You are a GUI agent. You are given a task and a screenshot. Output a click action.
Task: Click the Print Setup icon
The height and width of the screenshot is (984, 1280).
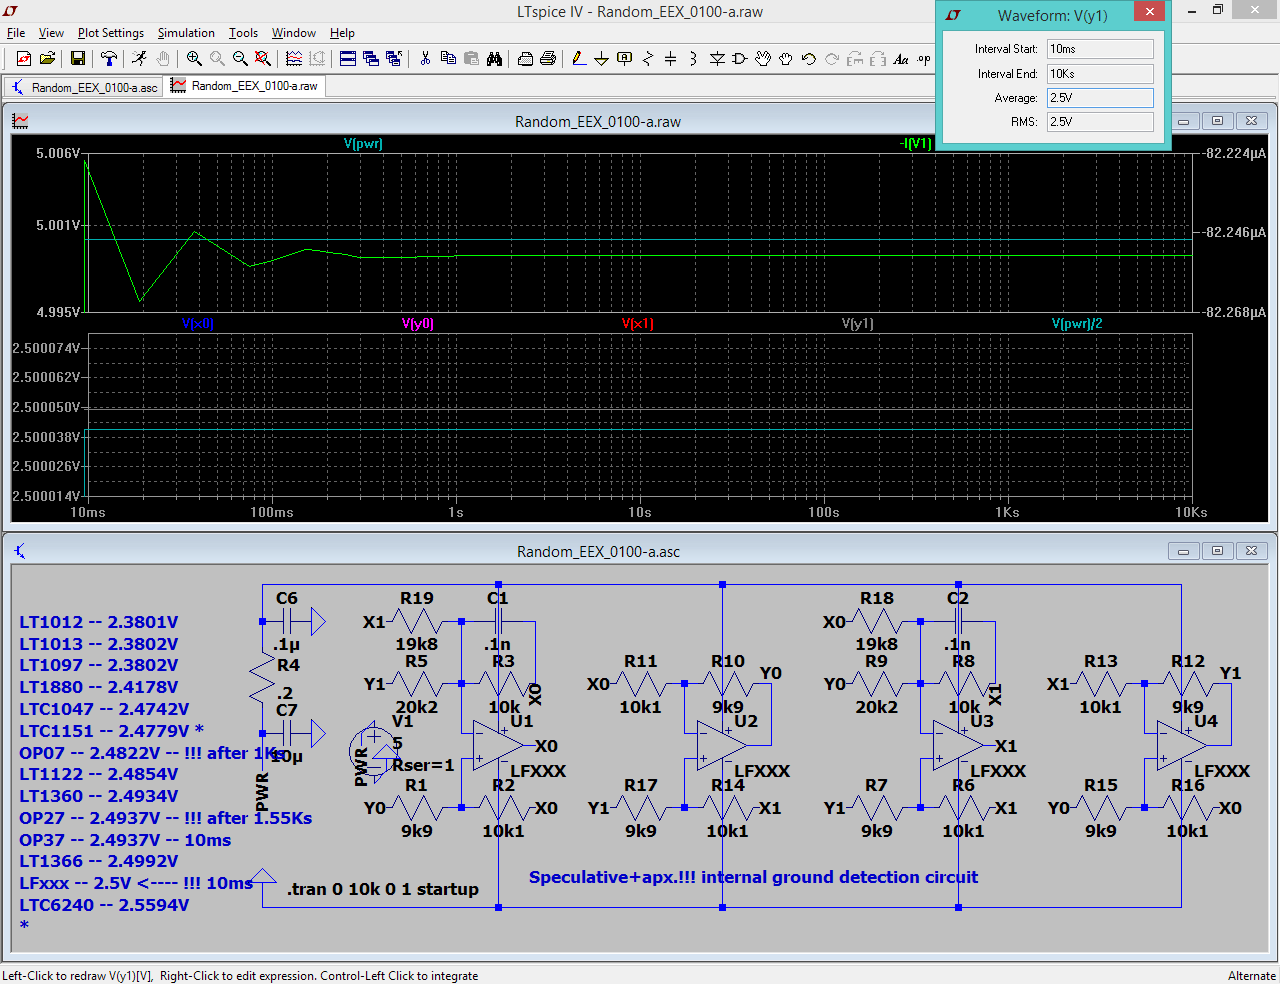click(525, 59)
